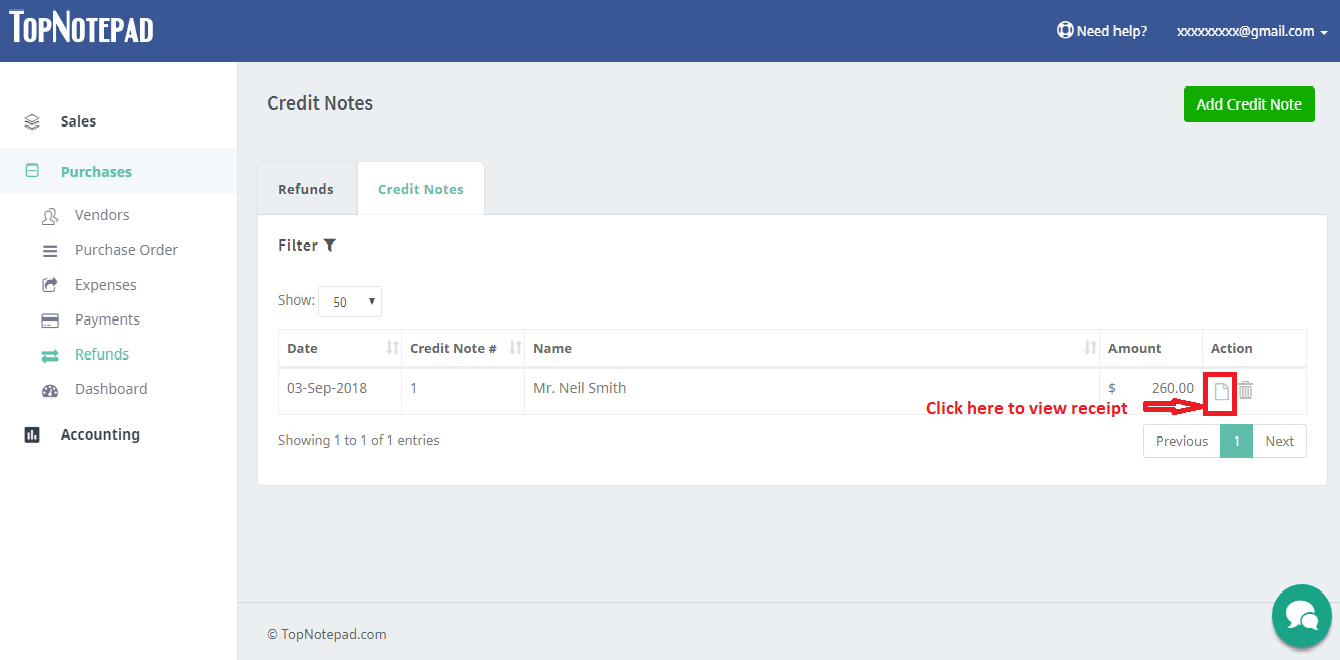The image size is (1340, 660).
Task: Click the TopNotepad logo
Action: [x=82, y=28]
